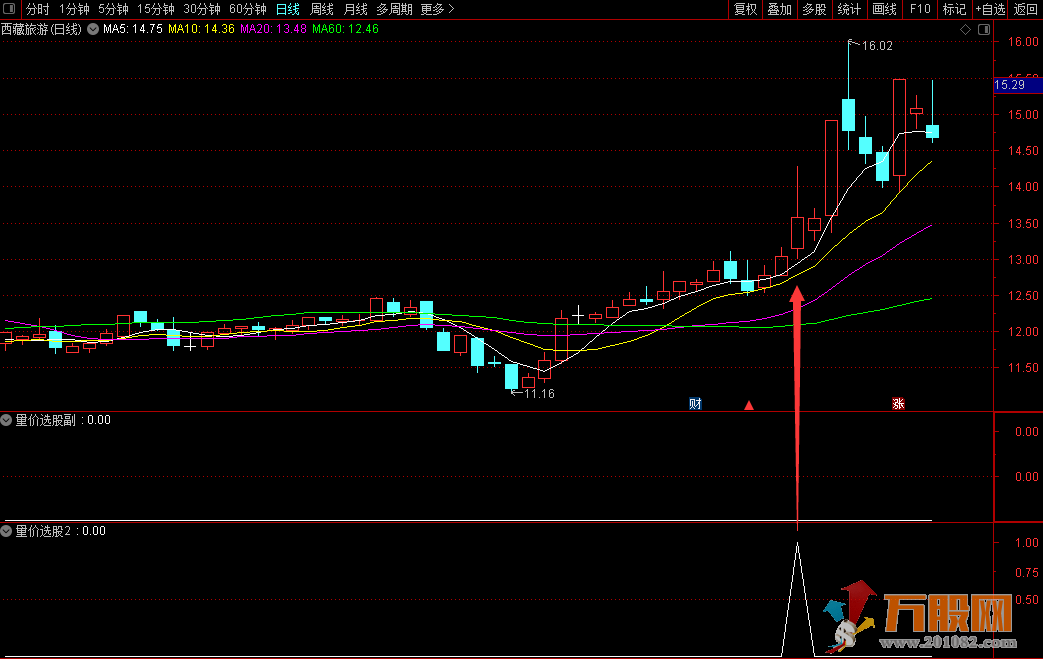
Task: Click the 西藏旅游(日线) stock title
Action: coord(41,29)
